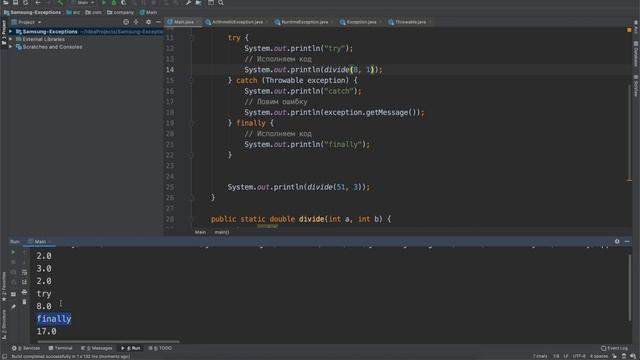Screen dimensions: 640x360
Task: Hide the Project panel with minus icon
Action: [x=158, y=22]
